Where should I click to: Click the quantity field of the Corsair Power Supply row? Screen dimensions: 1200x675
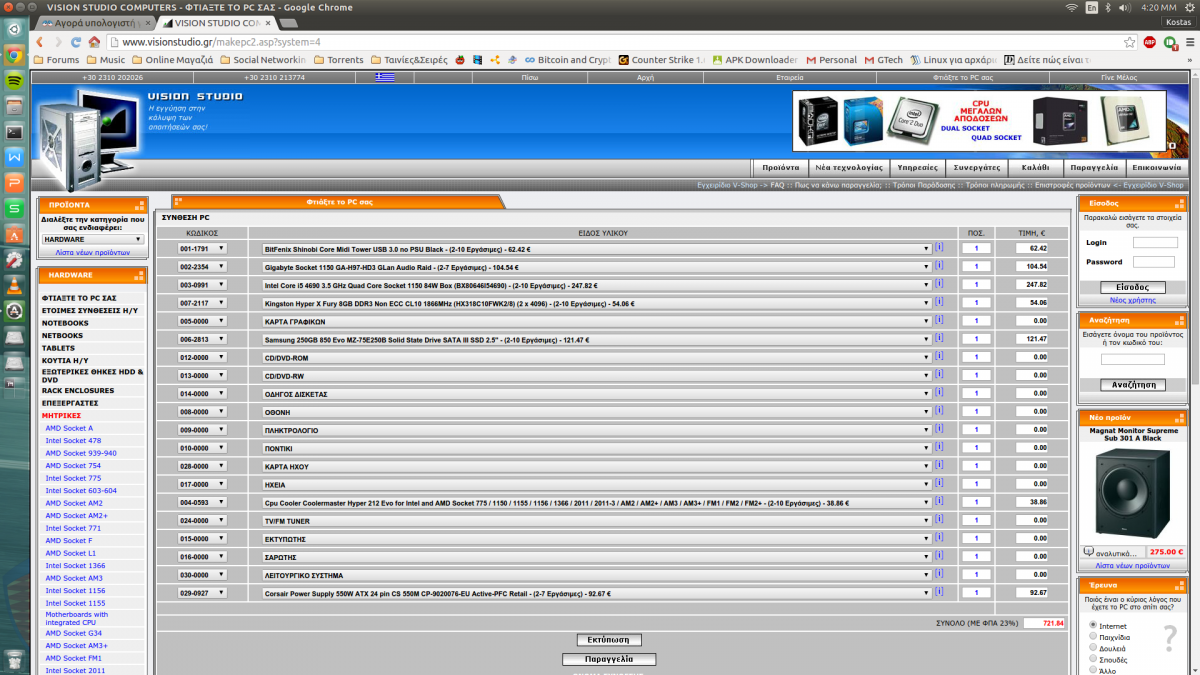point(976,593)
